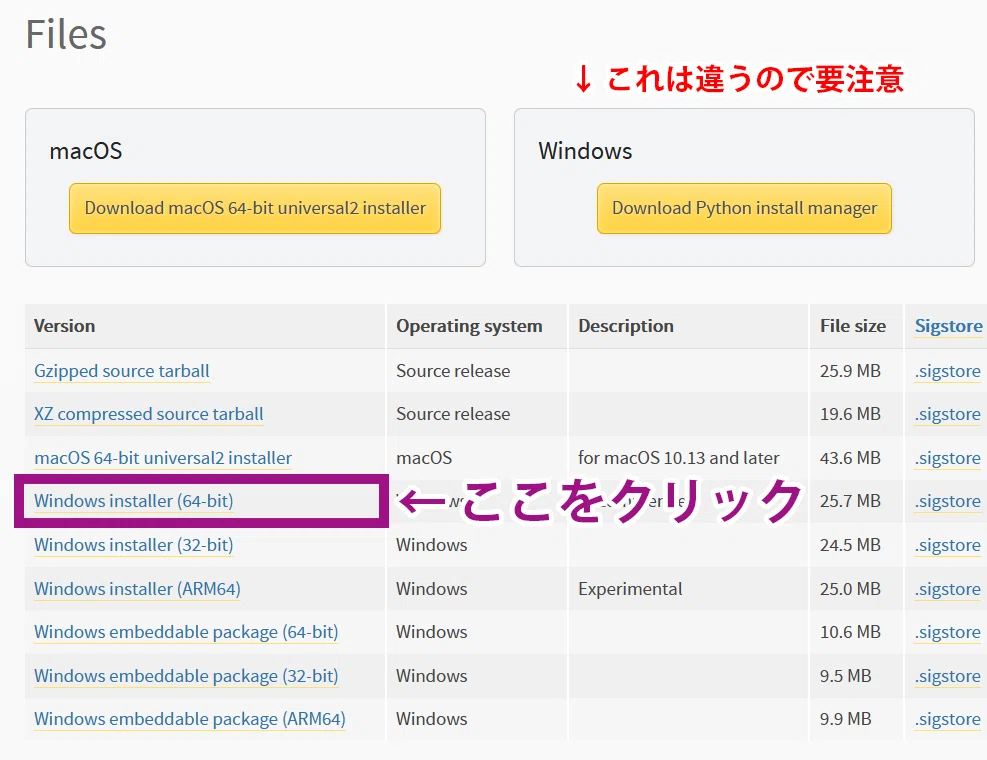Click .sigstore for Windows embeddable package (64-bit)
This screenshot has height=760, width=987.
point(947,632)
